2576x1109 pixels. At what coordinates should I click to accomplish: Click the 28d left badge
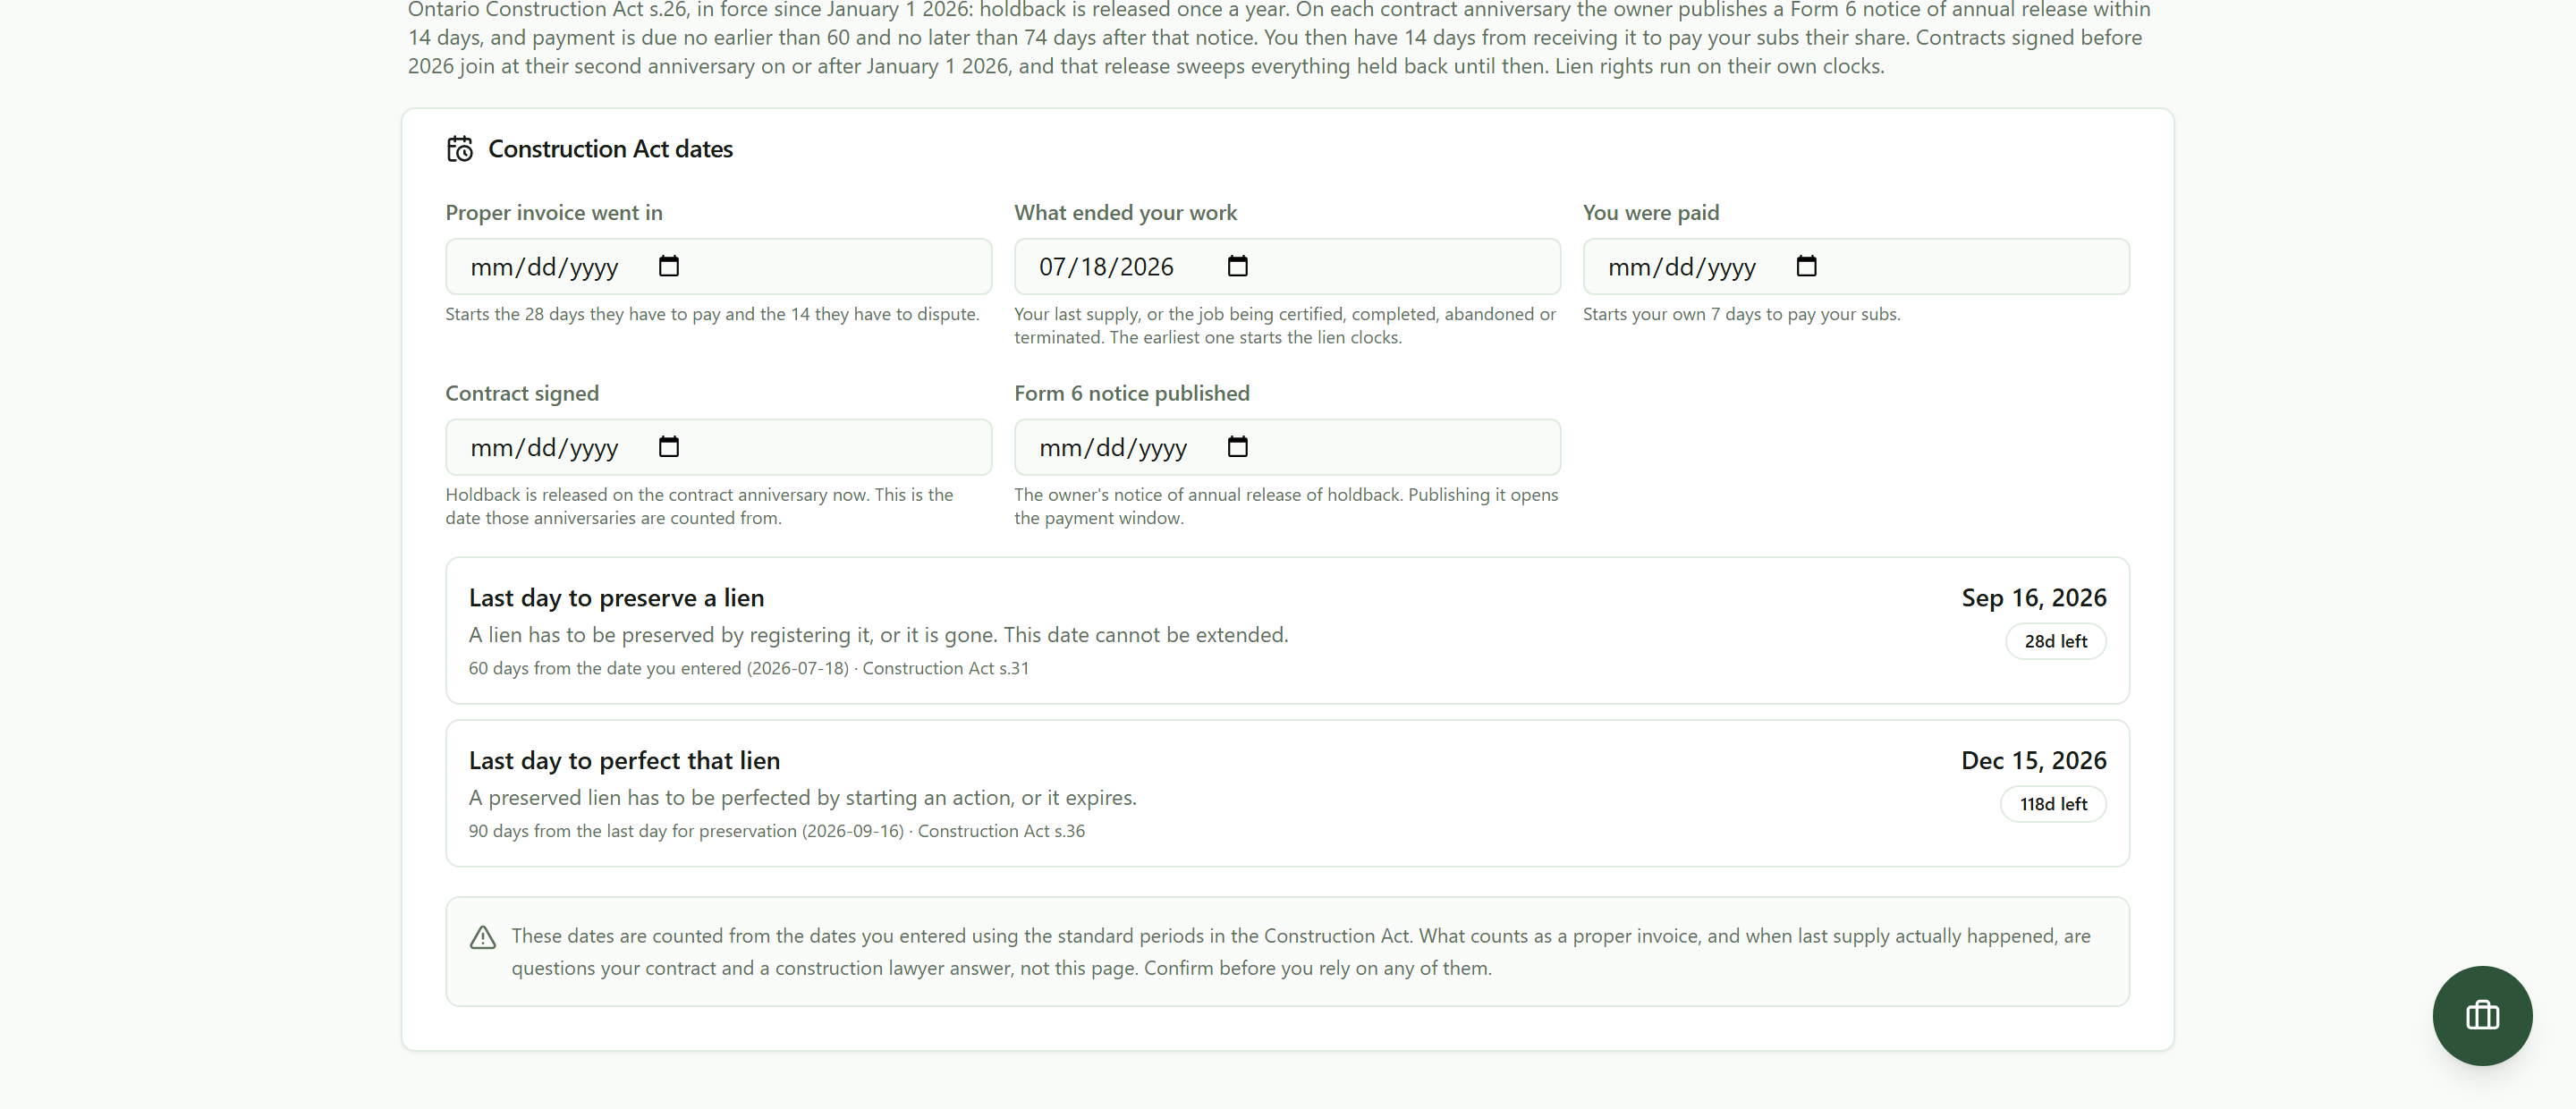(x=2055, y=641)
